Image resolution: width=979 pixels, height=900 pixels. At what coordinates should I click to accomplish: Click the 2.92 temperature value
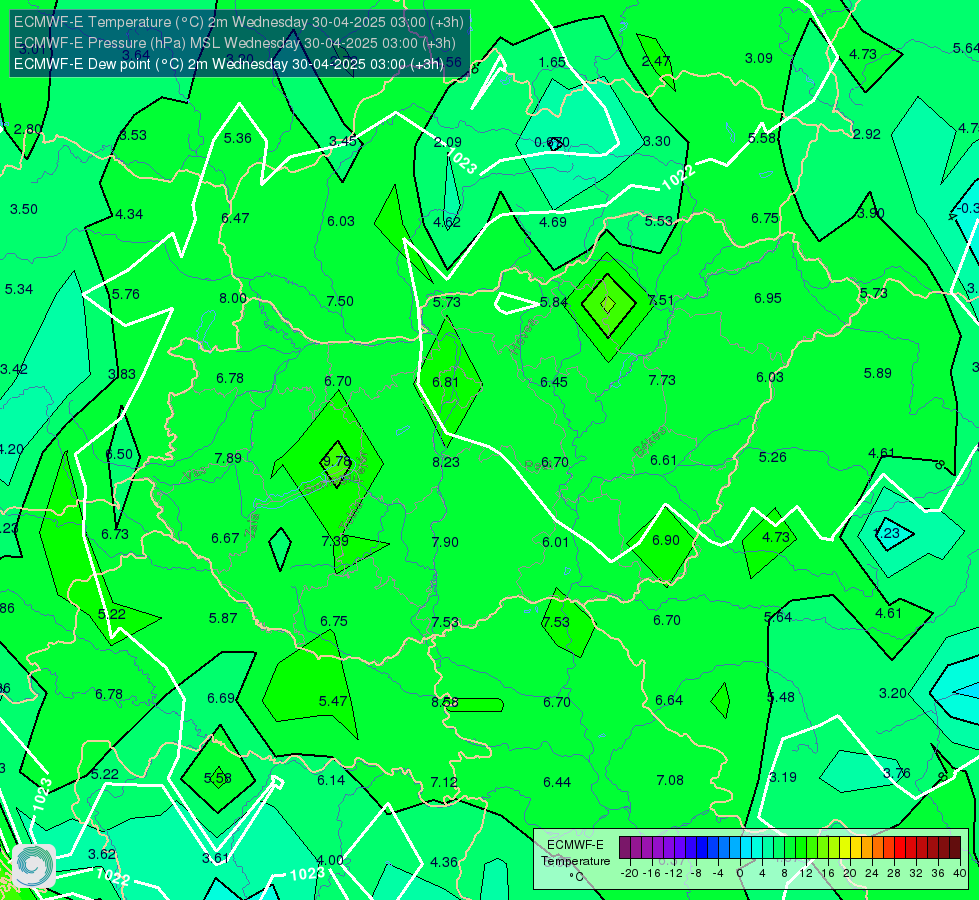pos(867,134)
